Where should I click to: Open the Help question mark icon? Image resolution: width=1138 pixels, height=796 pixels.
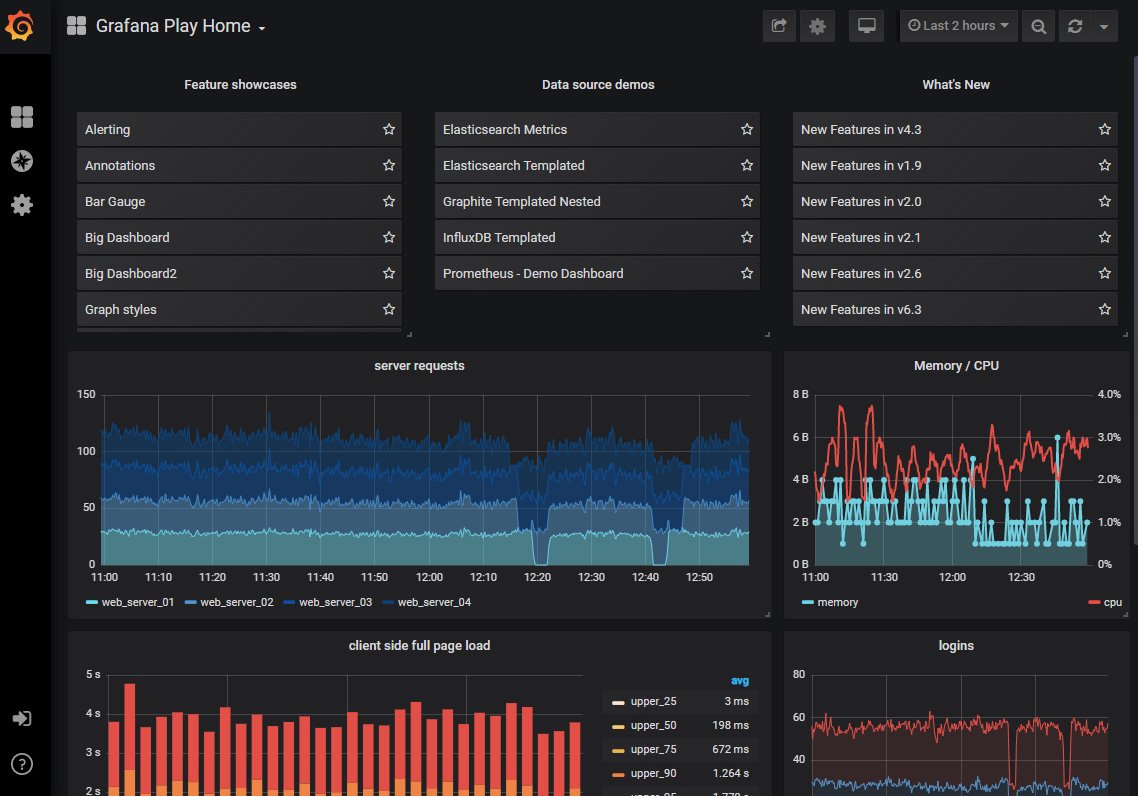coord(22,764)
